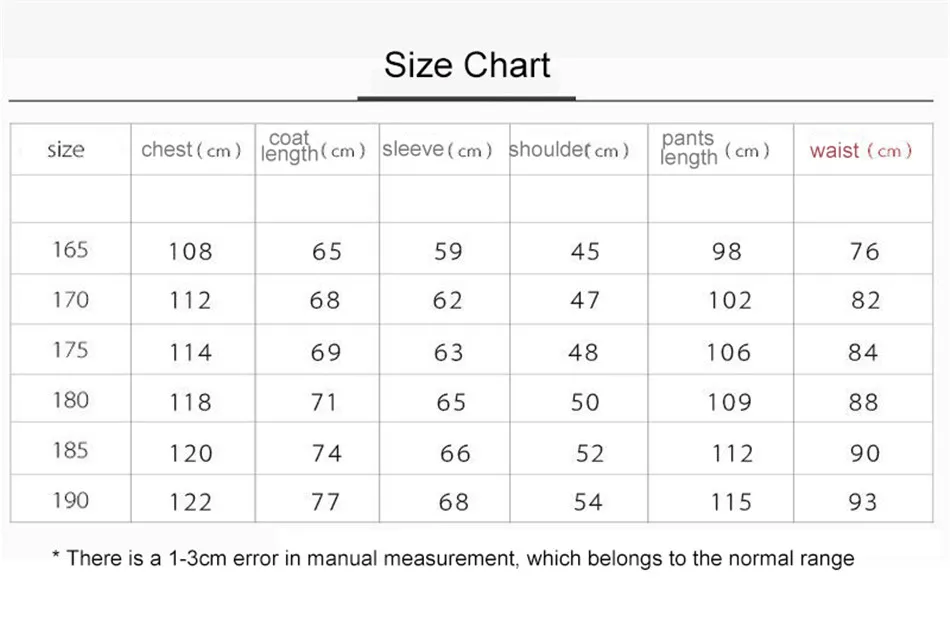Select shoulder value 50 for size 180
Image resolution: width=950 pixels, height=627 pixels.
point(585,402)
